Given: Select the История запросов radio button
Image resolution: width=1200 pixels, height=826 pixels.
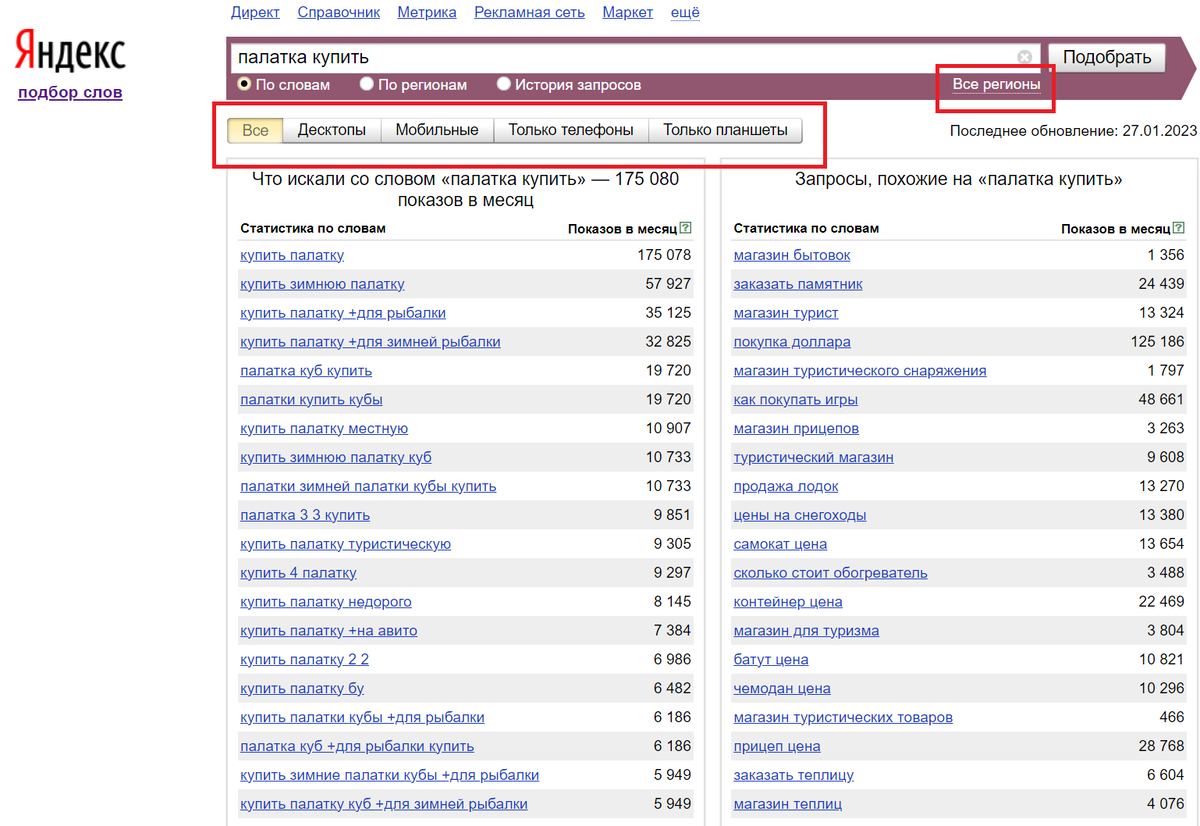Looking at the screenshot, I should coord(503,85).
